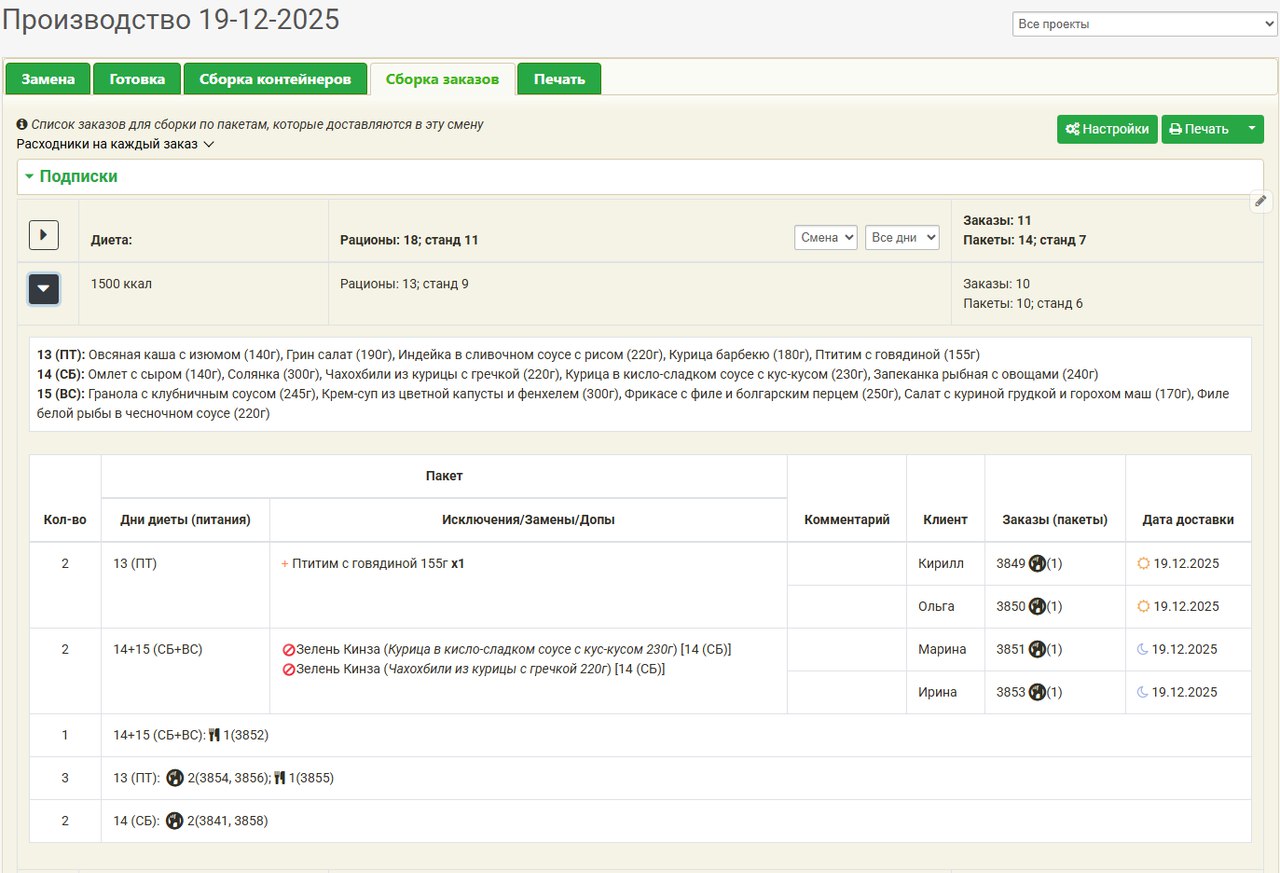Click the package icon next to order 3849
This screenshot has width=1280, height=873.
(1037, 564)
